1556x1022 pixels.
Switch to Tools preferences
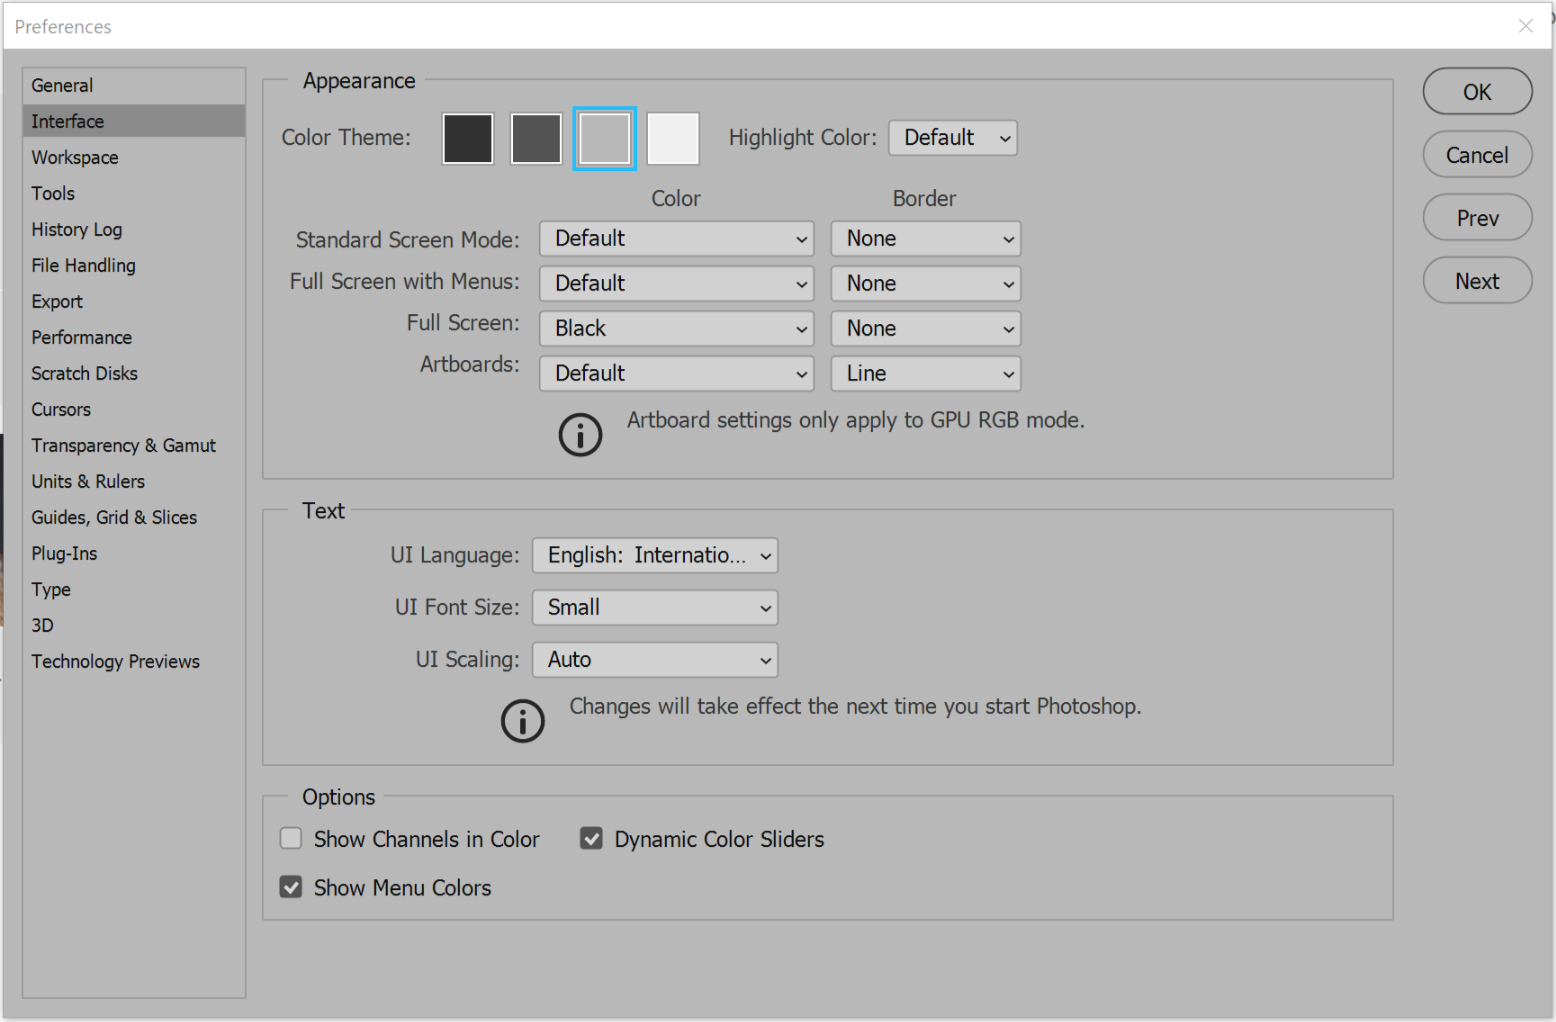pos(134,193)
